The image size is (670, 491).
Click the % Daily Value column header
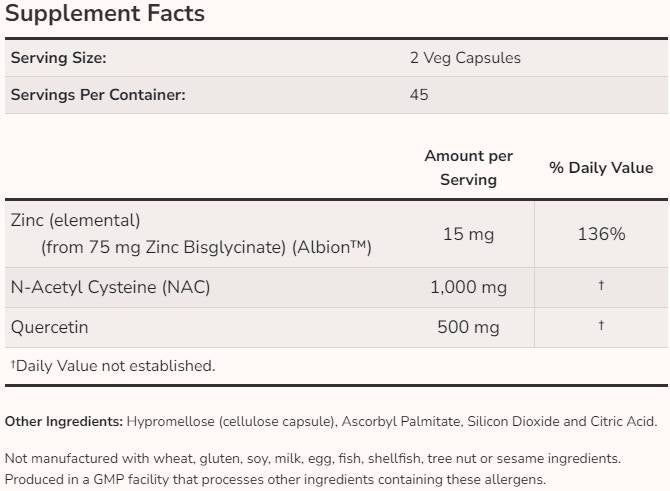(x=601, y=168)
